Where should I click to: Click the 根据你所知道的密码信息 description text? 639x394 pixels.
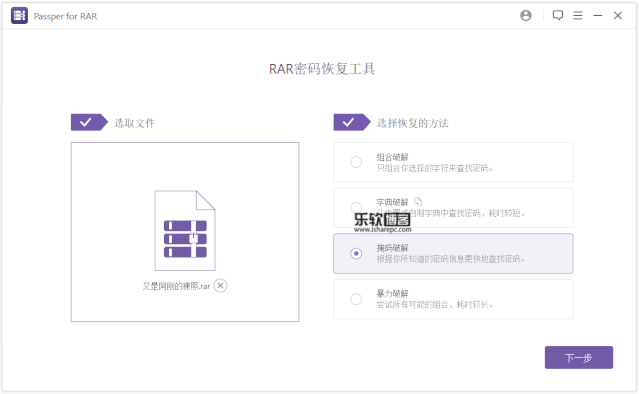tap(451, 259)
